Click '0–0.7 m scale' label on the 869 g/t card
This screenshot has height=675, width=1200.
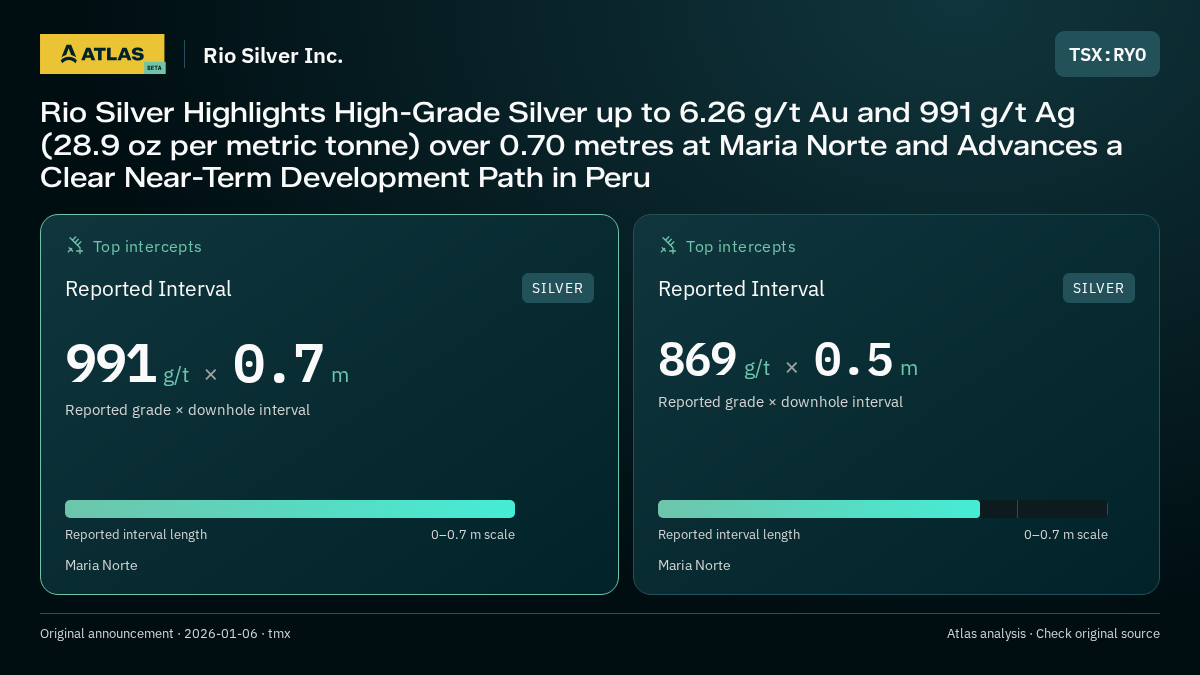(1066, 535)
